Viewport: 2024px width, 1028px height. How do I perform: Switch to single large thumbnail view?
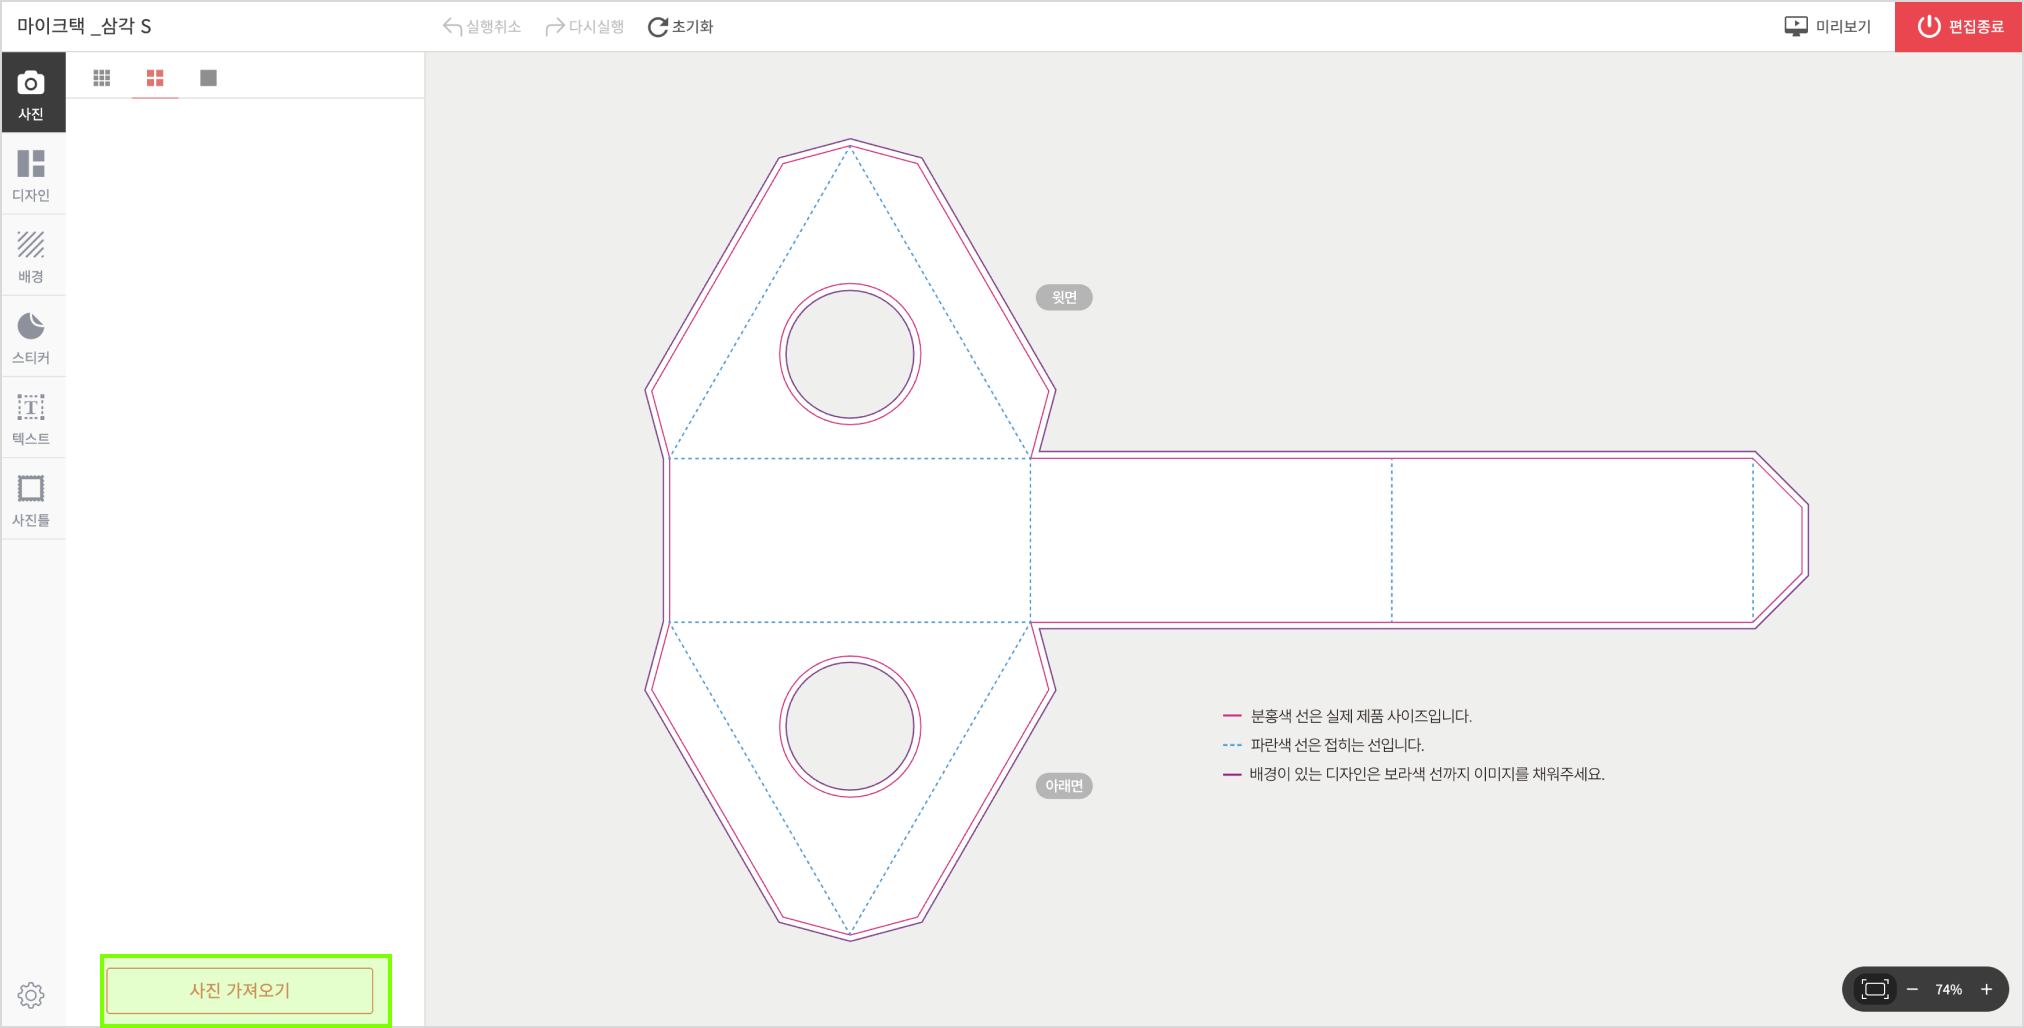coord(208,78)
